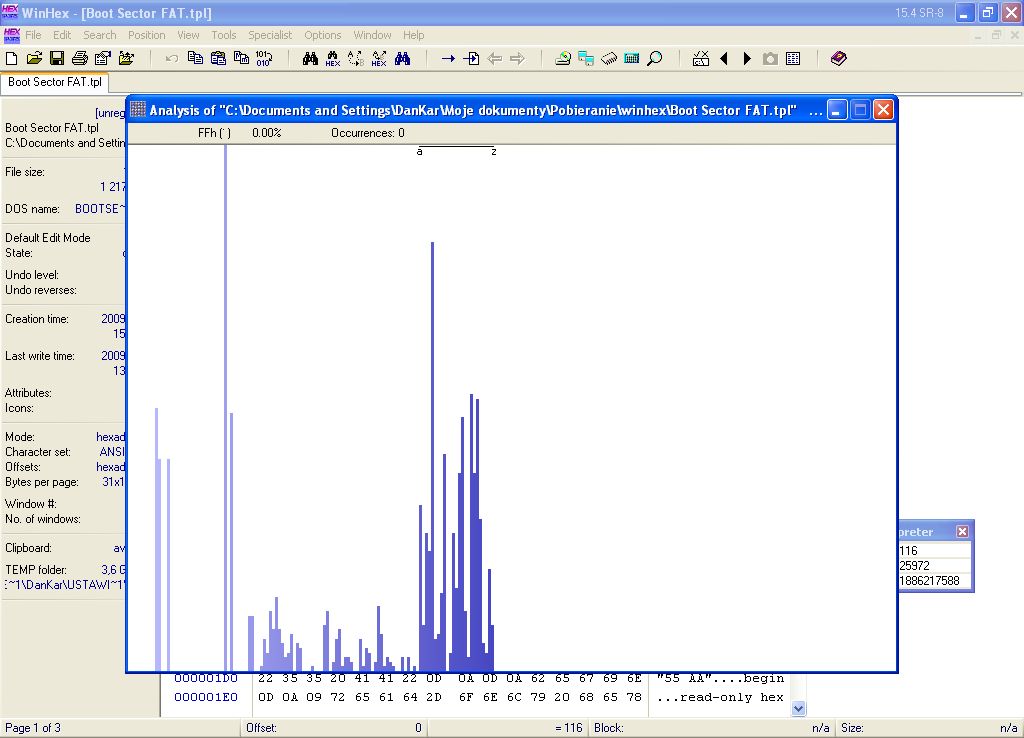Open the Search menu
The height and width of the screenshot is (738, 1024).
pos(99,35)
